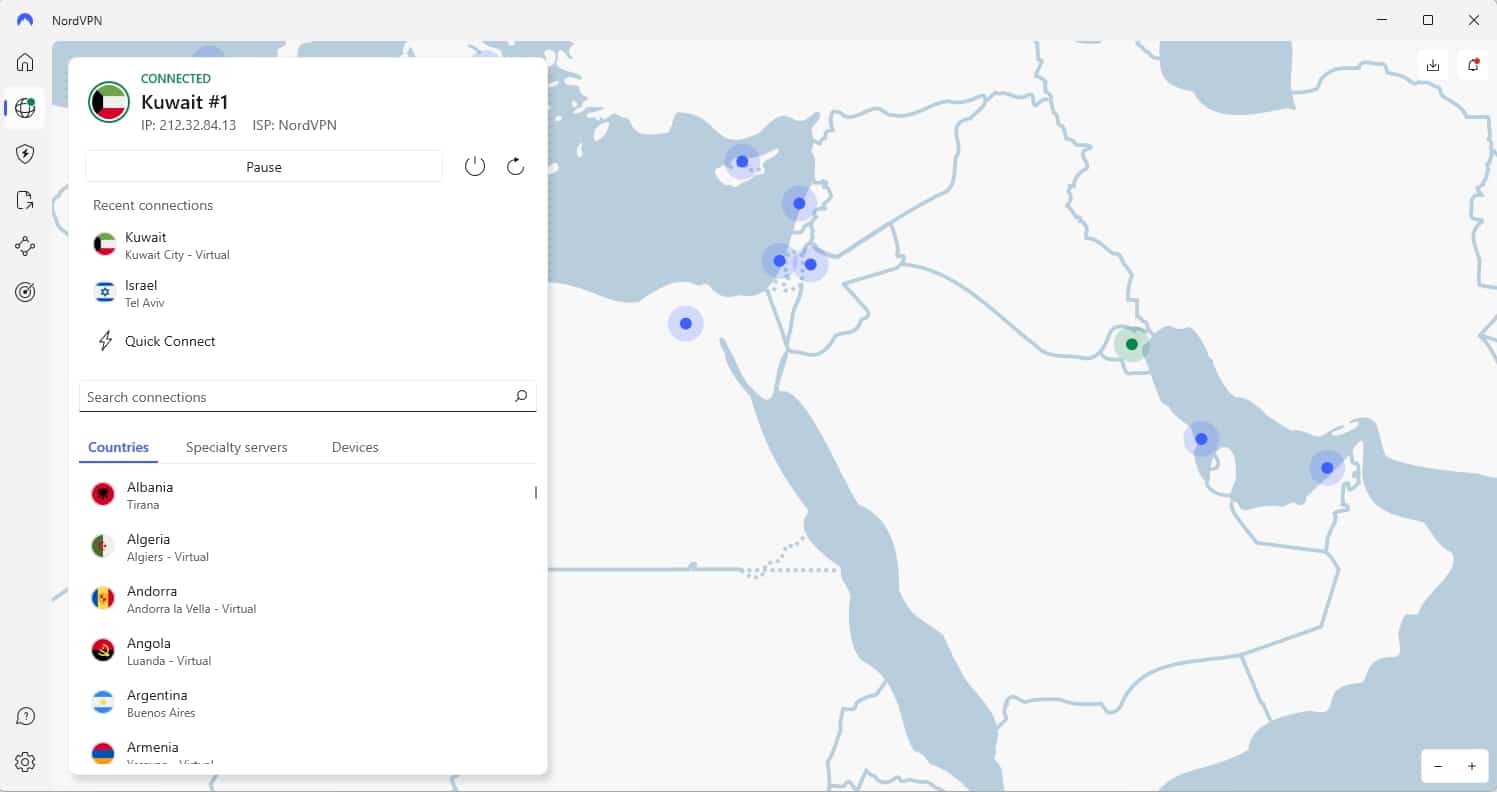This screenshot has height=792, width=1497.
Task: Click the Algeria flag icon
Action: 103,546
